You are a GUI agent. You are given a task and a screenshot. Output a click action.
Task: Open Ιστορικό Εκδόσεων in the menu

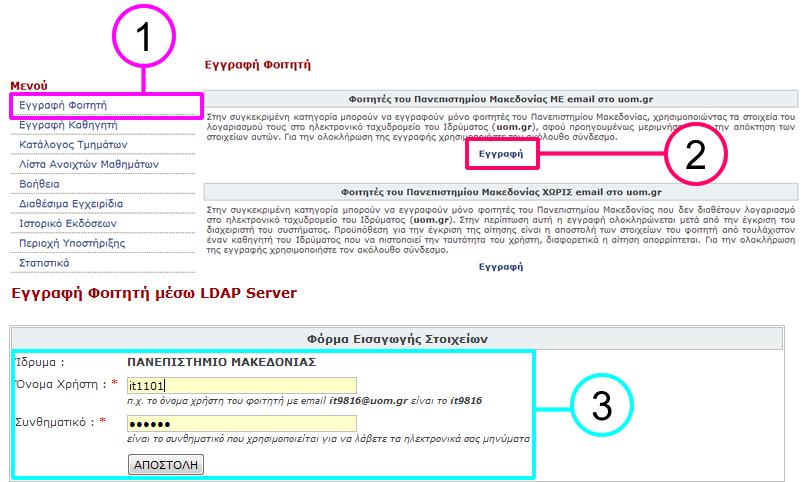(x=67, y=224)
